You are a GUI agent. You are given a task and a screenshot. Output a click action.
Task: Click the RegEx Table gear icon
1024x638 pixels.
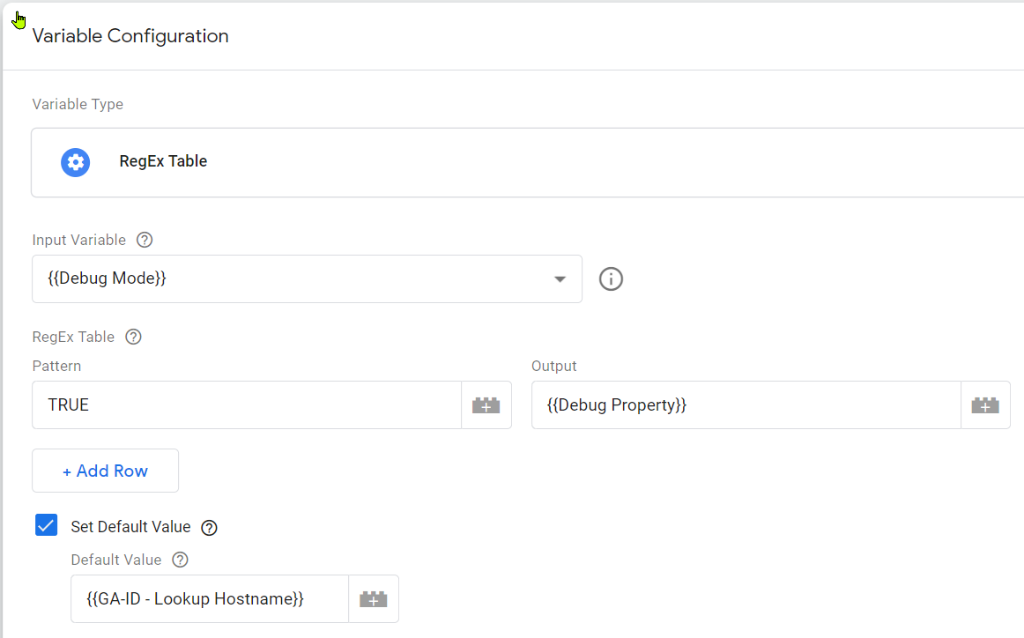(x=75, y=162)
